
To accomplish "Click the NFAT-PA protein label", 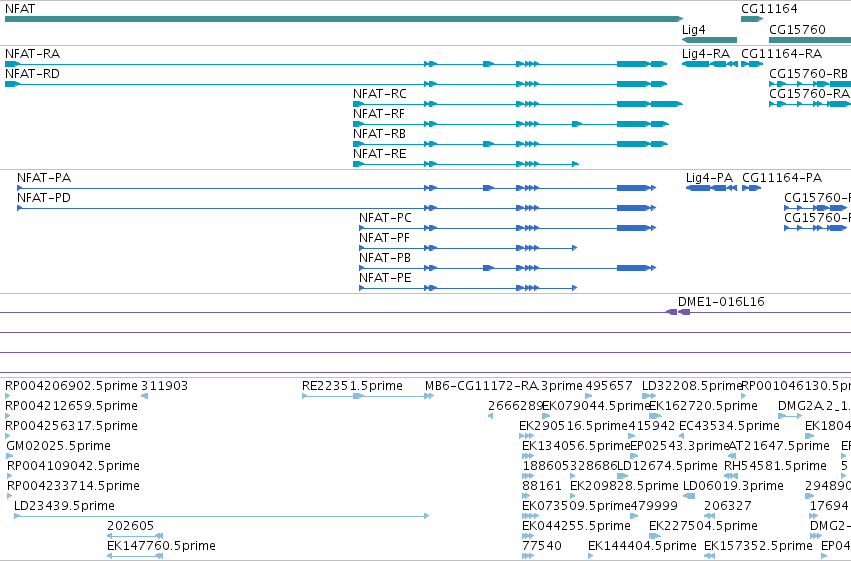I will [44, 178].
